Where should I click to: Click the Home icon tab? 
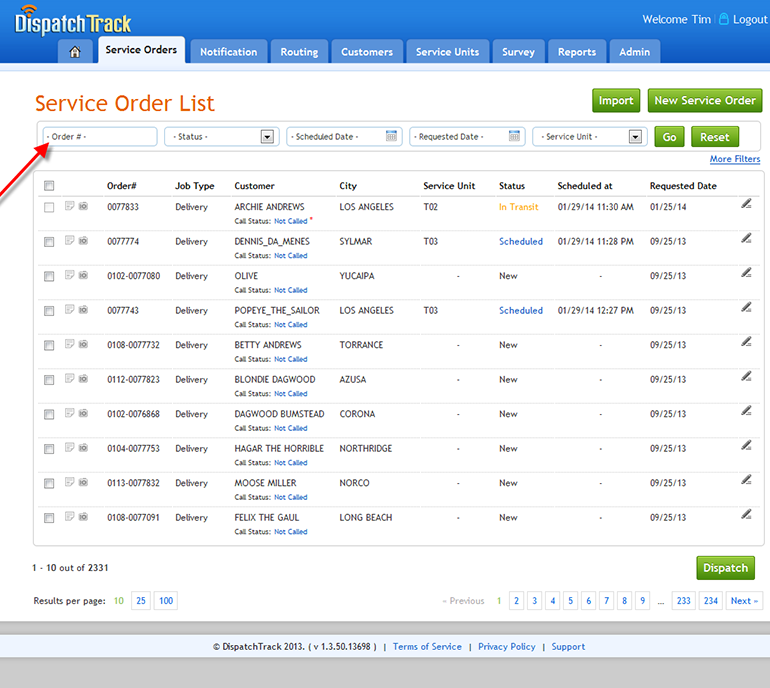click(75, 52)
